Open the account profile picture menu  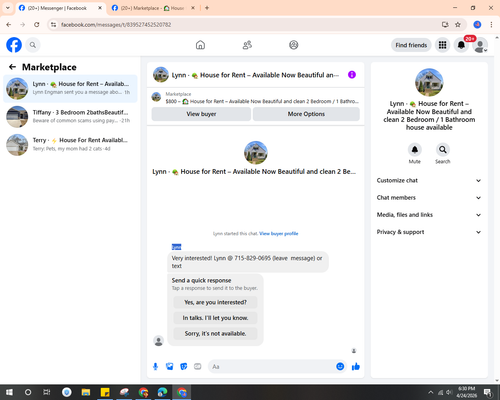pos(480,45)
